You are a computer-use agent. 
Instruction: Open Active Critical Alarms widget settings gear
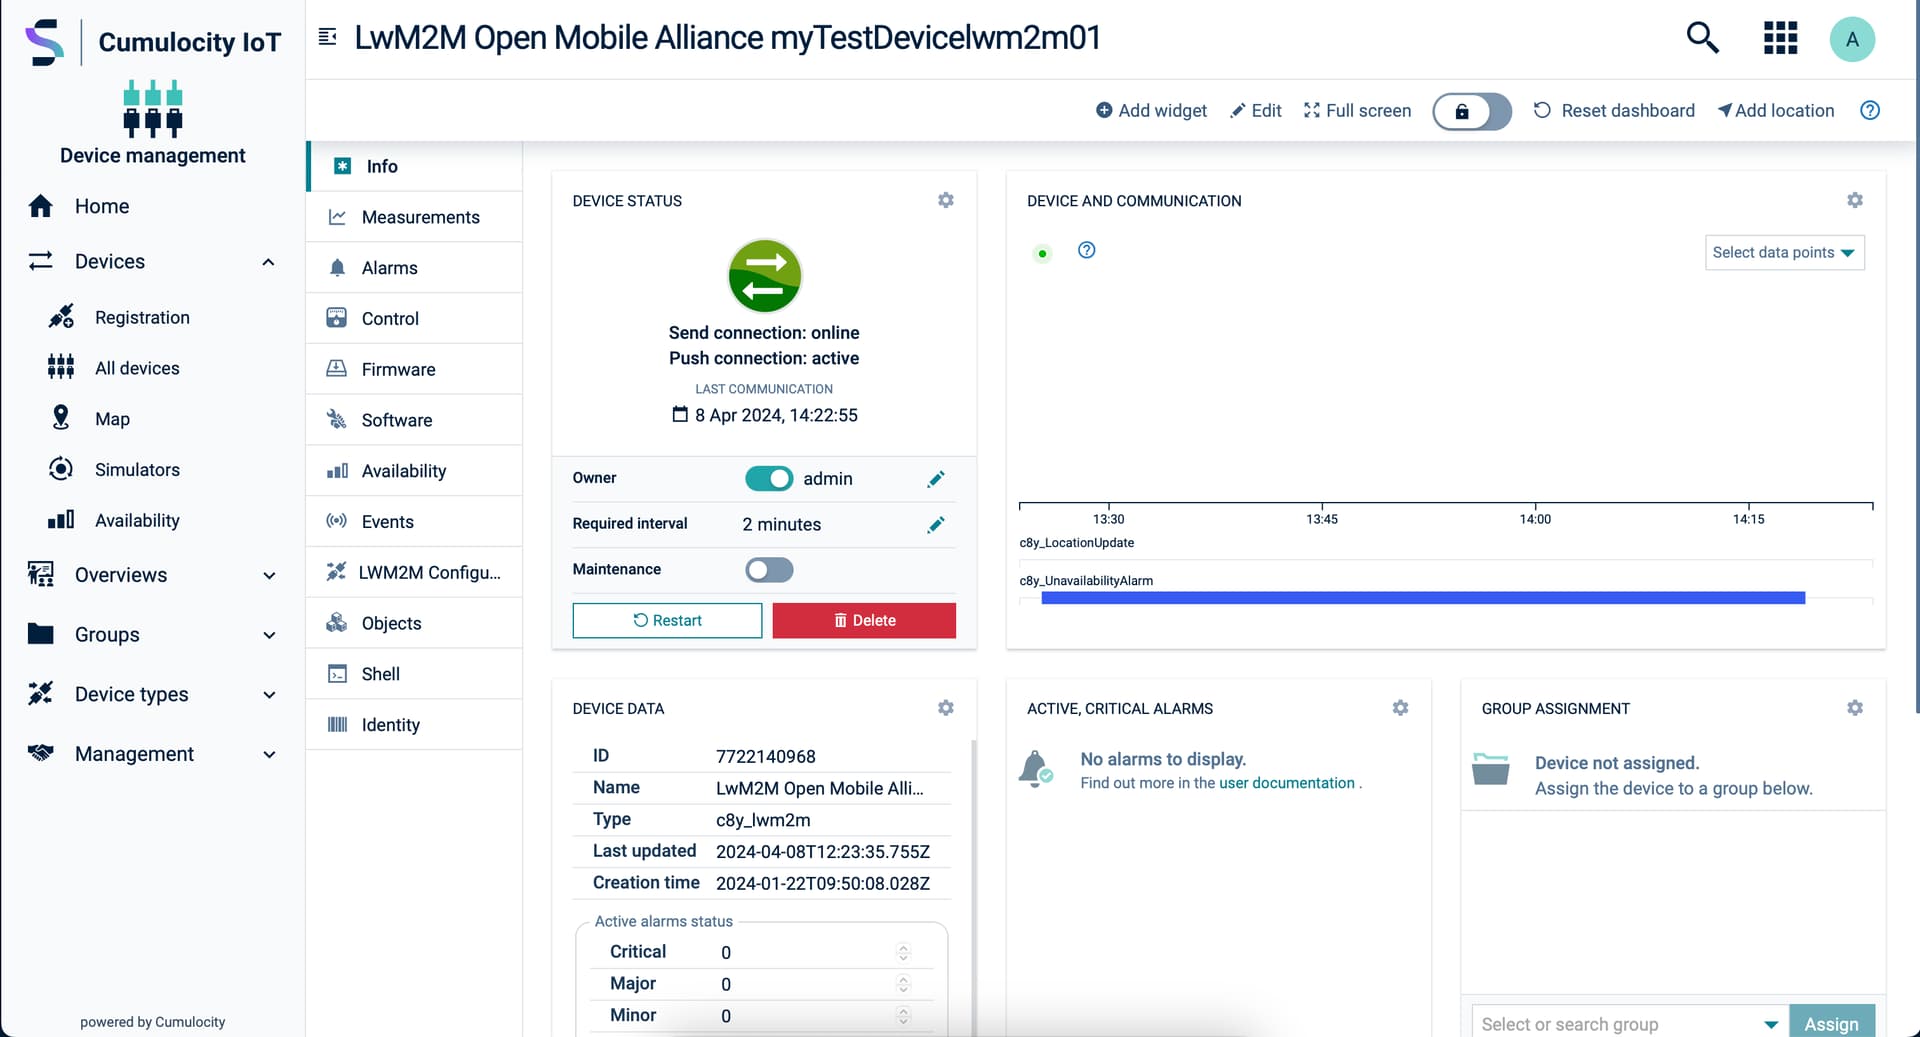tap(1400, 708)
